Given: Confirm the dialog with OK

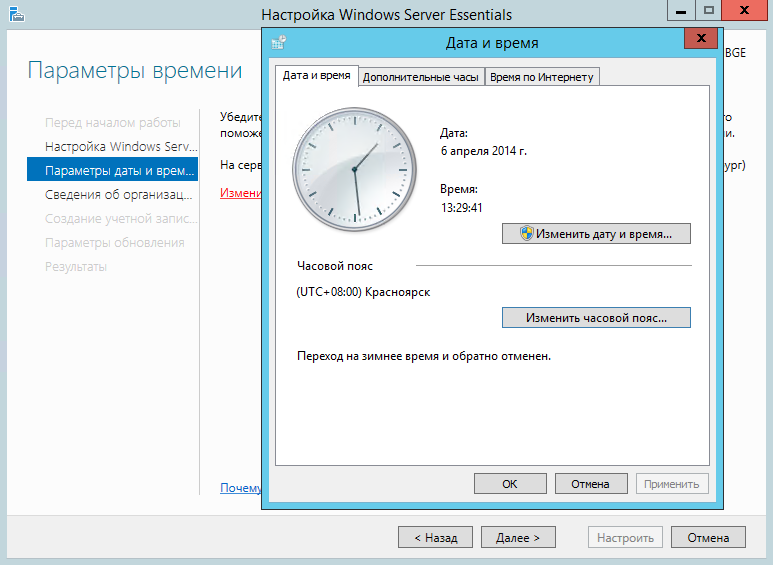Looking at the screenshot, I should 510,484.
